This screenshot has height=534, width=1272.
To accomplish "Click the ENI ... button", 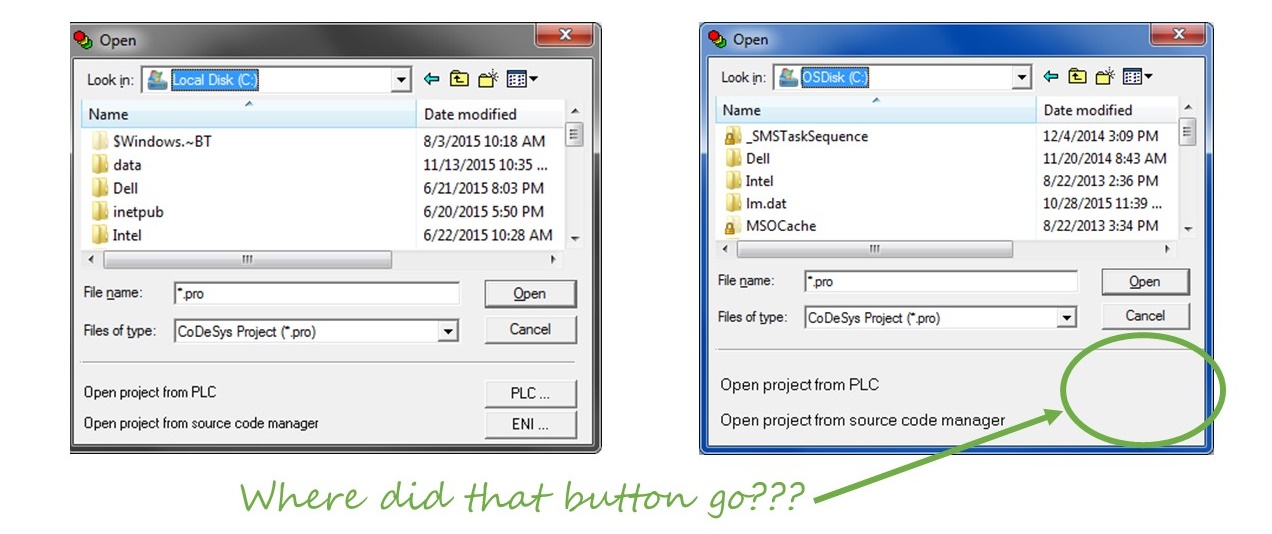I will [530, 424].
